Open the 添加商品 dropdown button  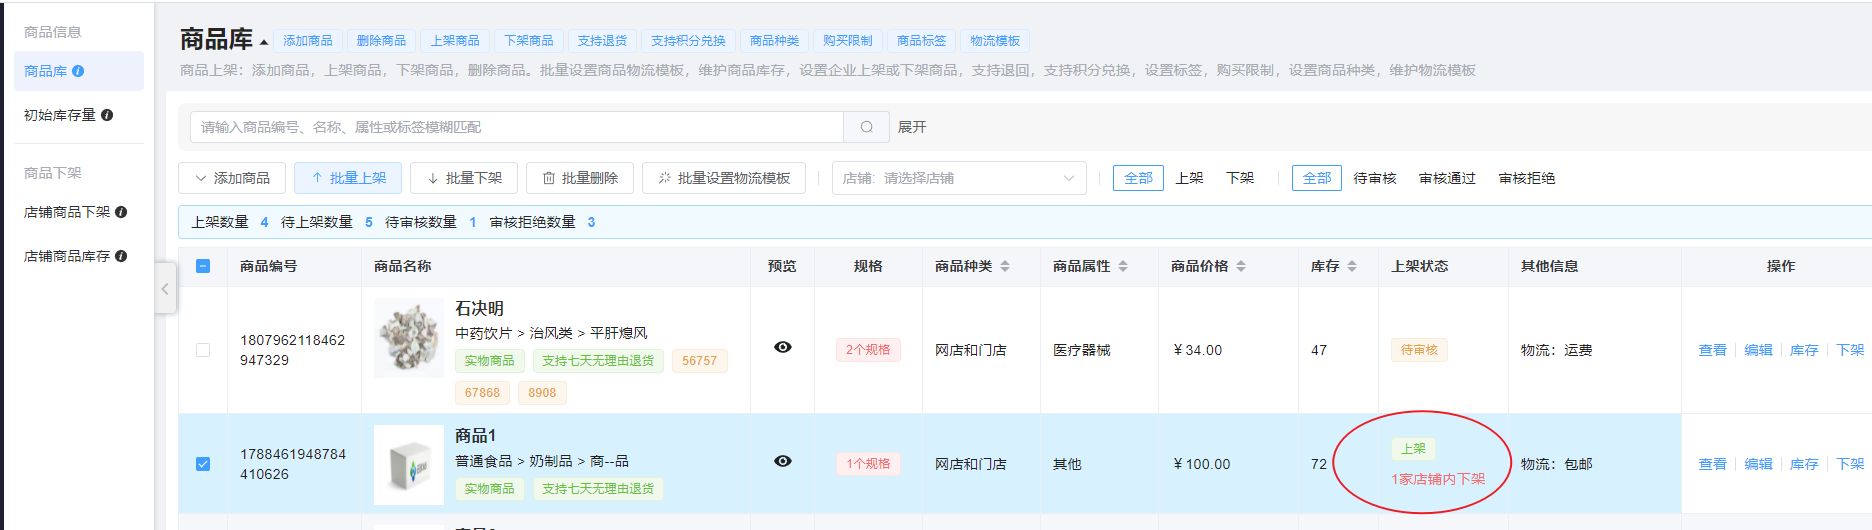232,178
